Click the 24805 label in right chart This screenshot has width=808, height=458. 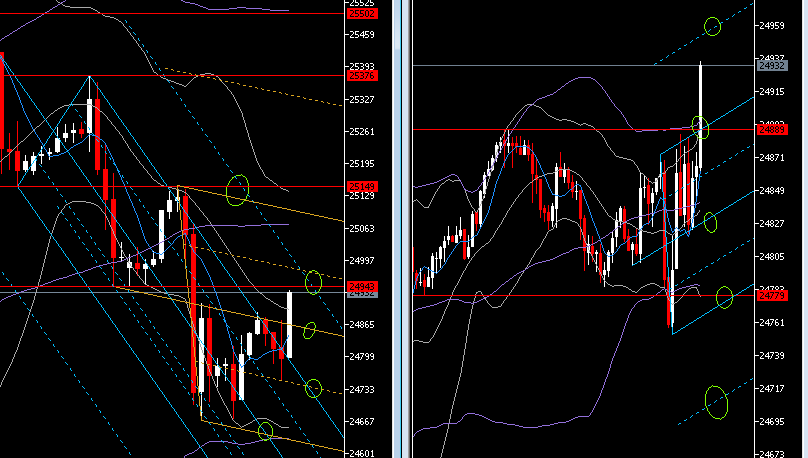click(772, 257)
